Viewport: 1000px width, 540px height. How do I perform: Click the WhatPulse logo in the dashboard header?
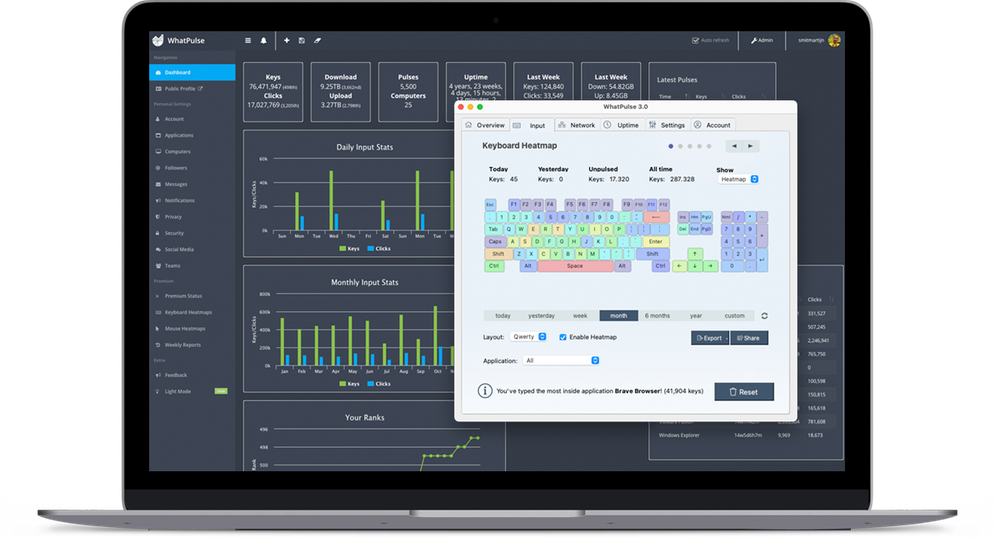pos(179,40)
